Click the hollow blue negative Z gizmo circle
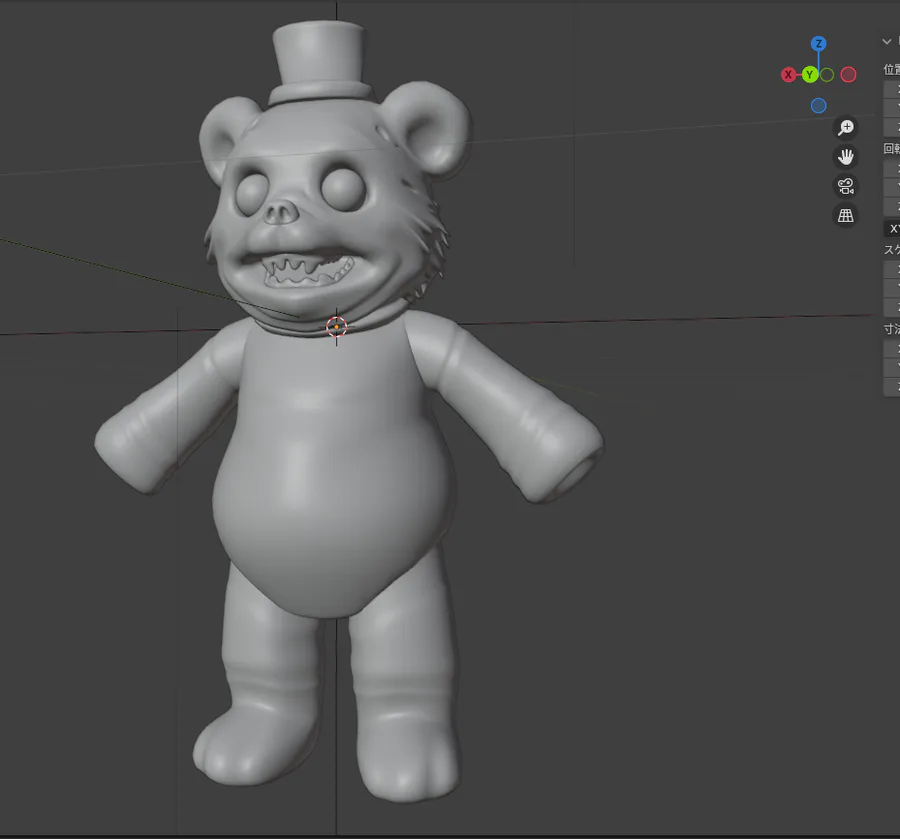This screenshot has height=839, width=900. point(818,106)
